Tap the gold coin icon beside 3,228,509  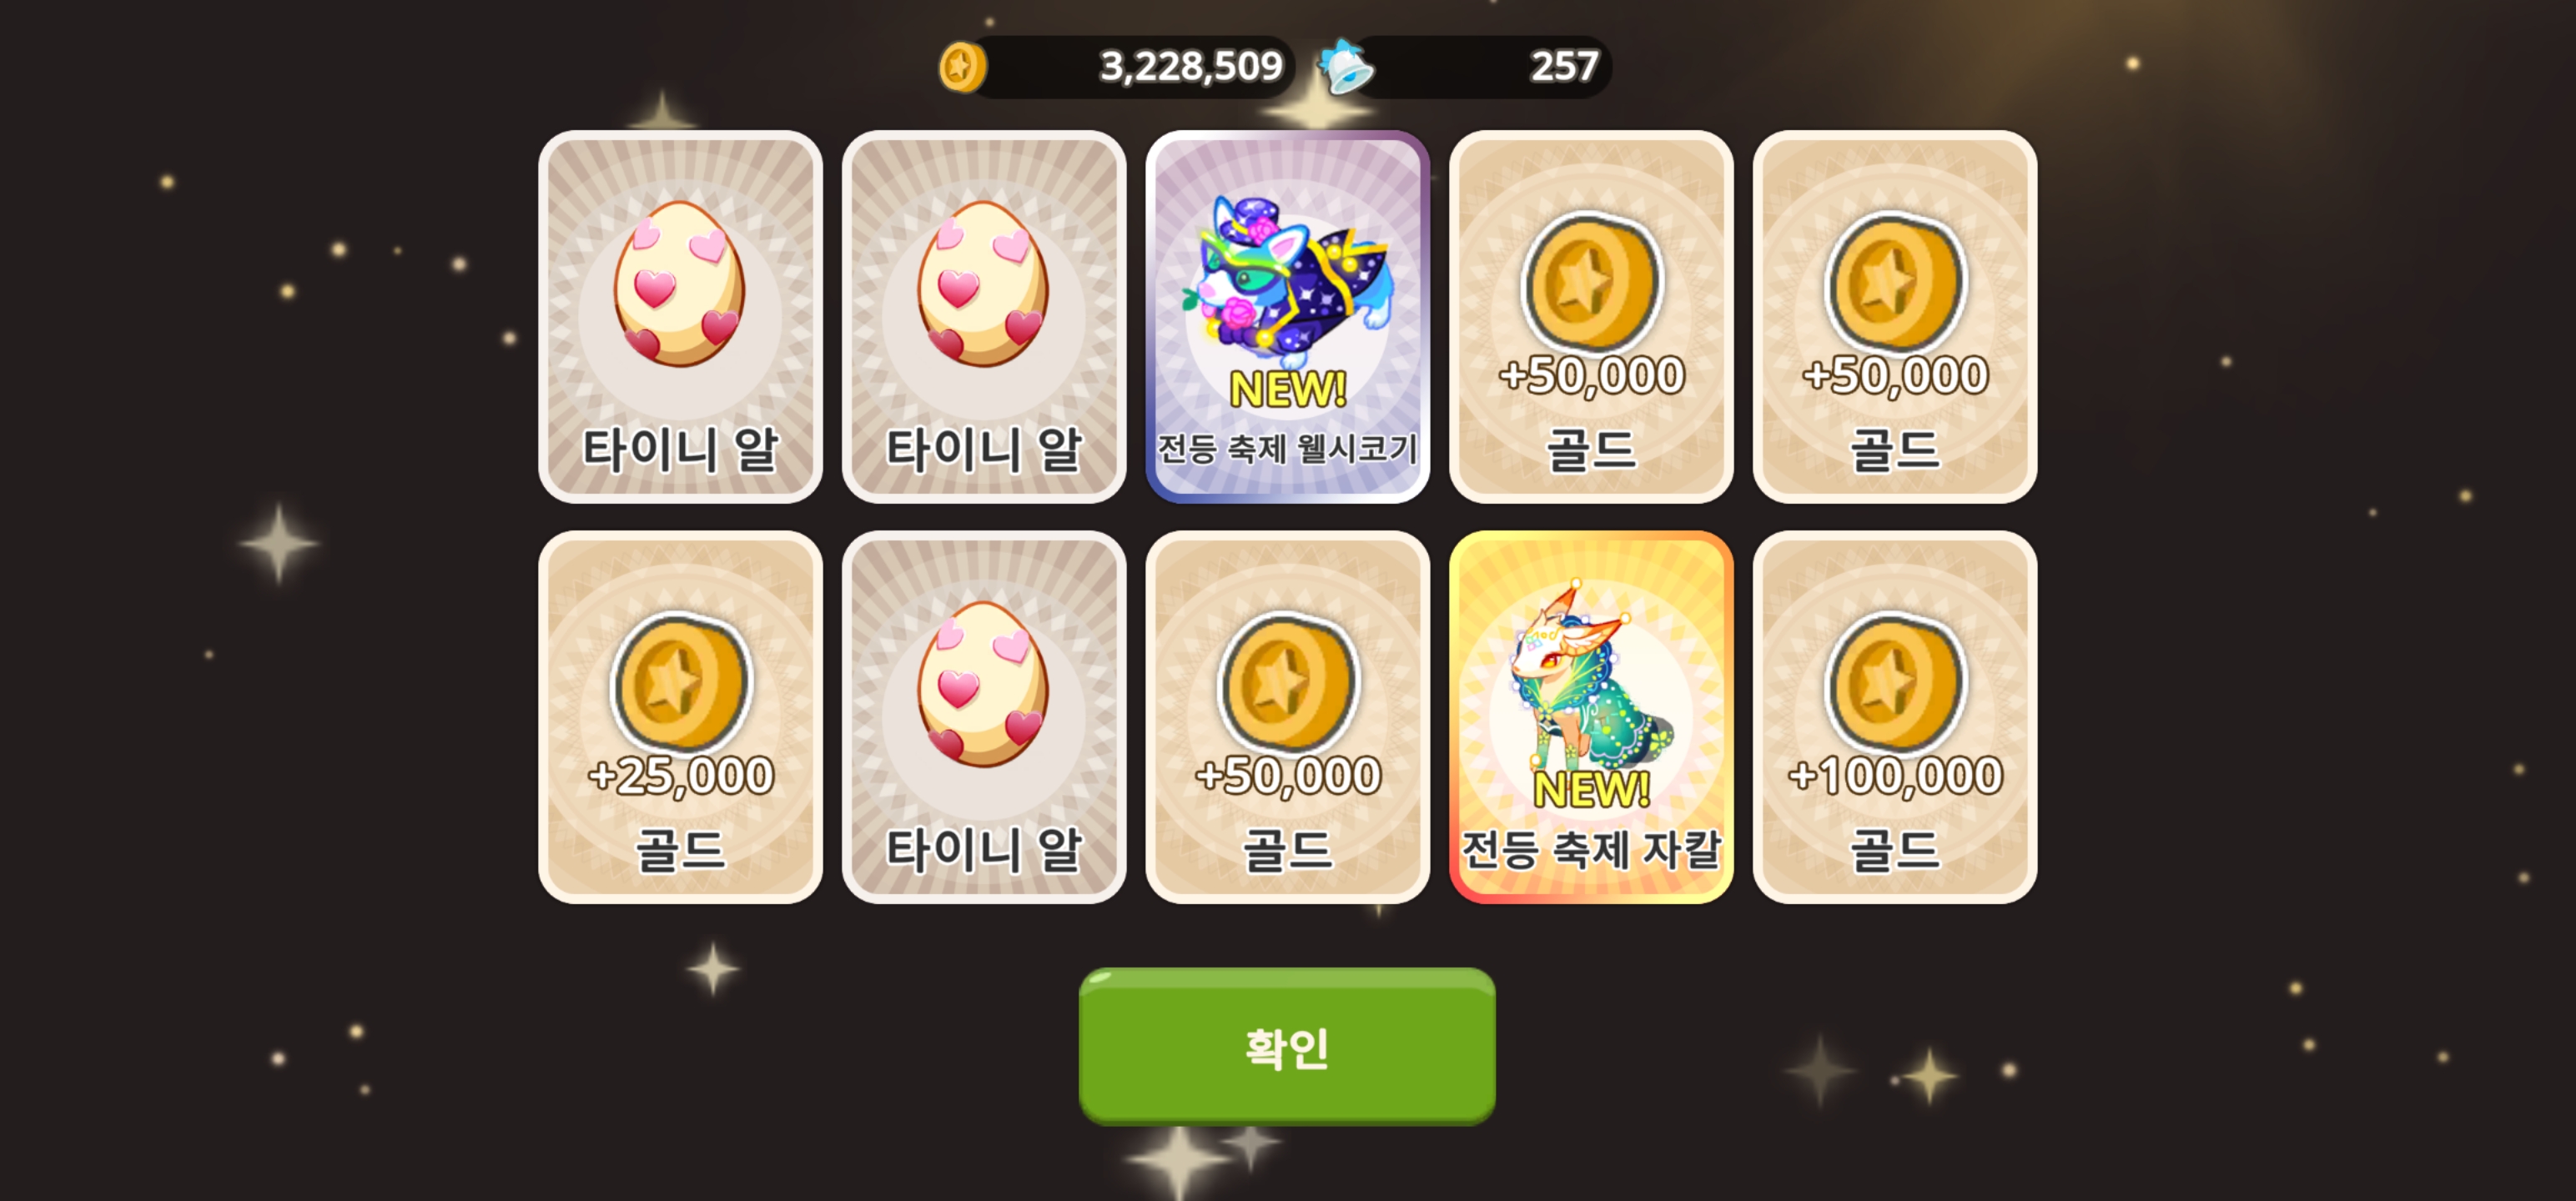[962, 67]
